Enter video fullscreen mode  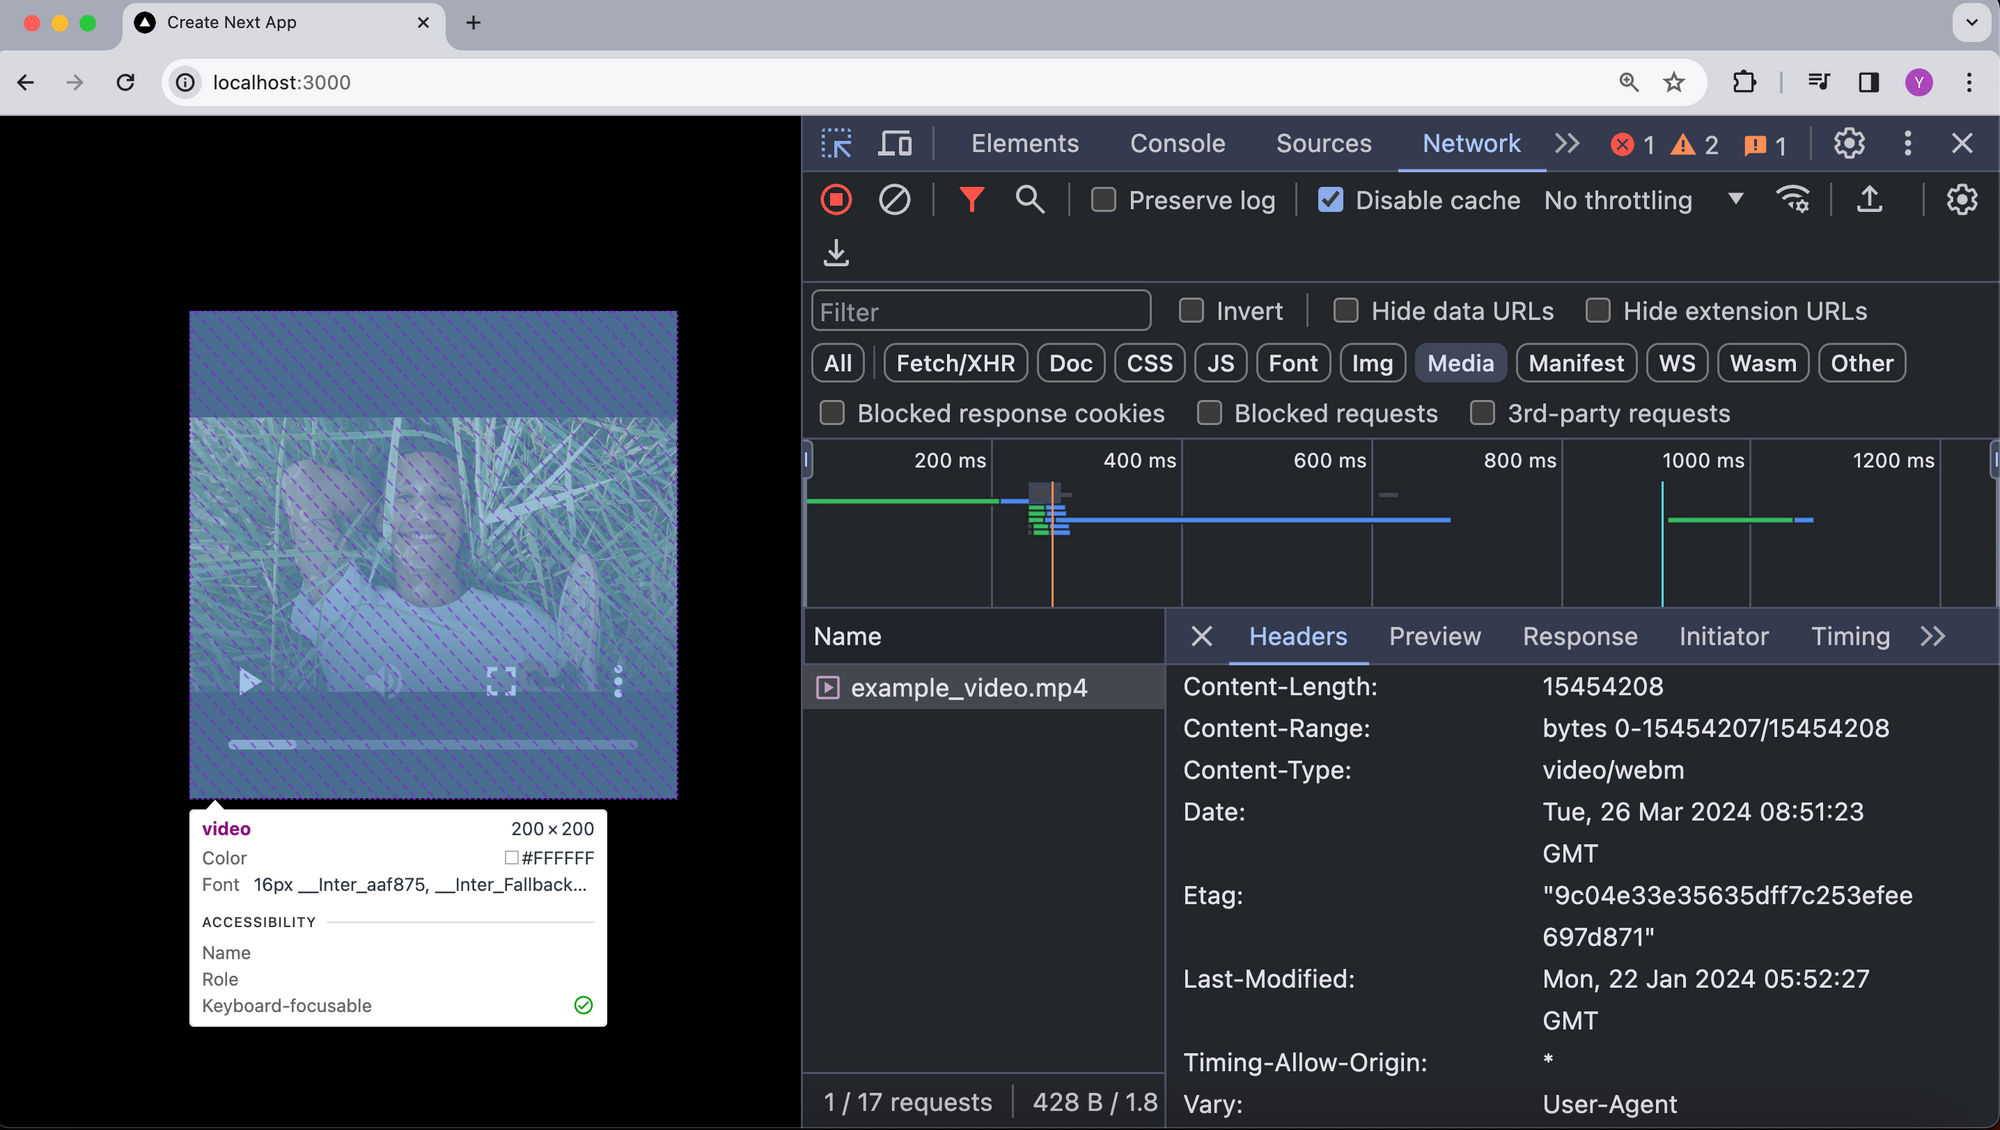click(501, 681)
